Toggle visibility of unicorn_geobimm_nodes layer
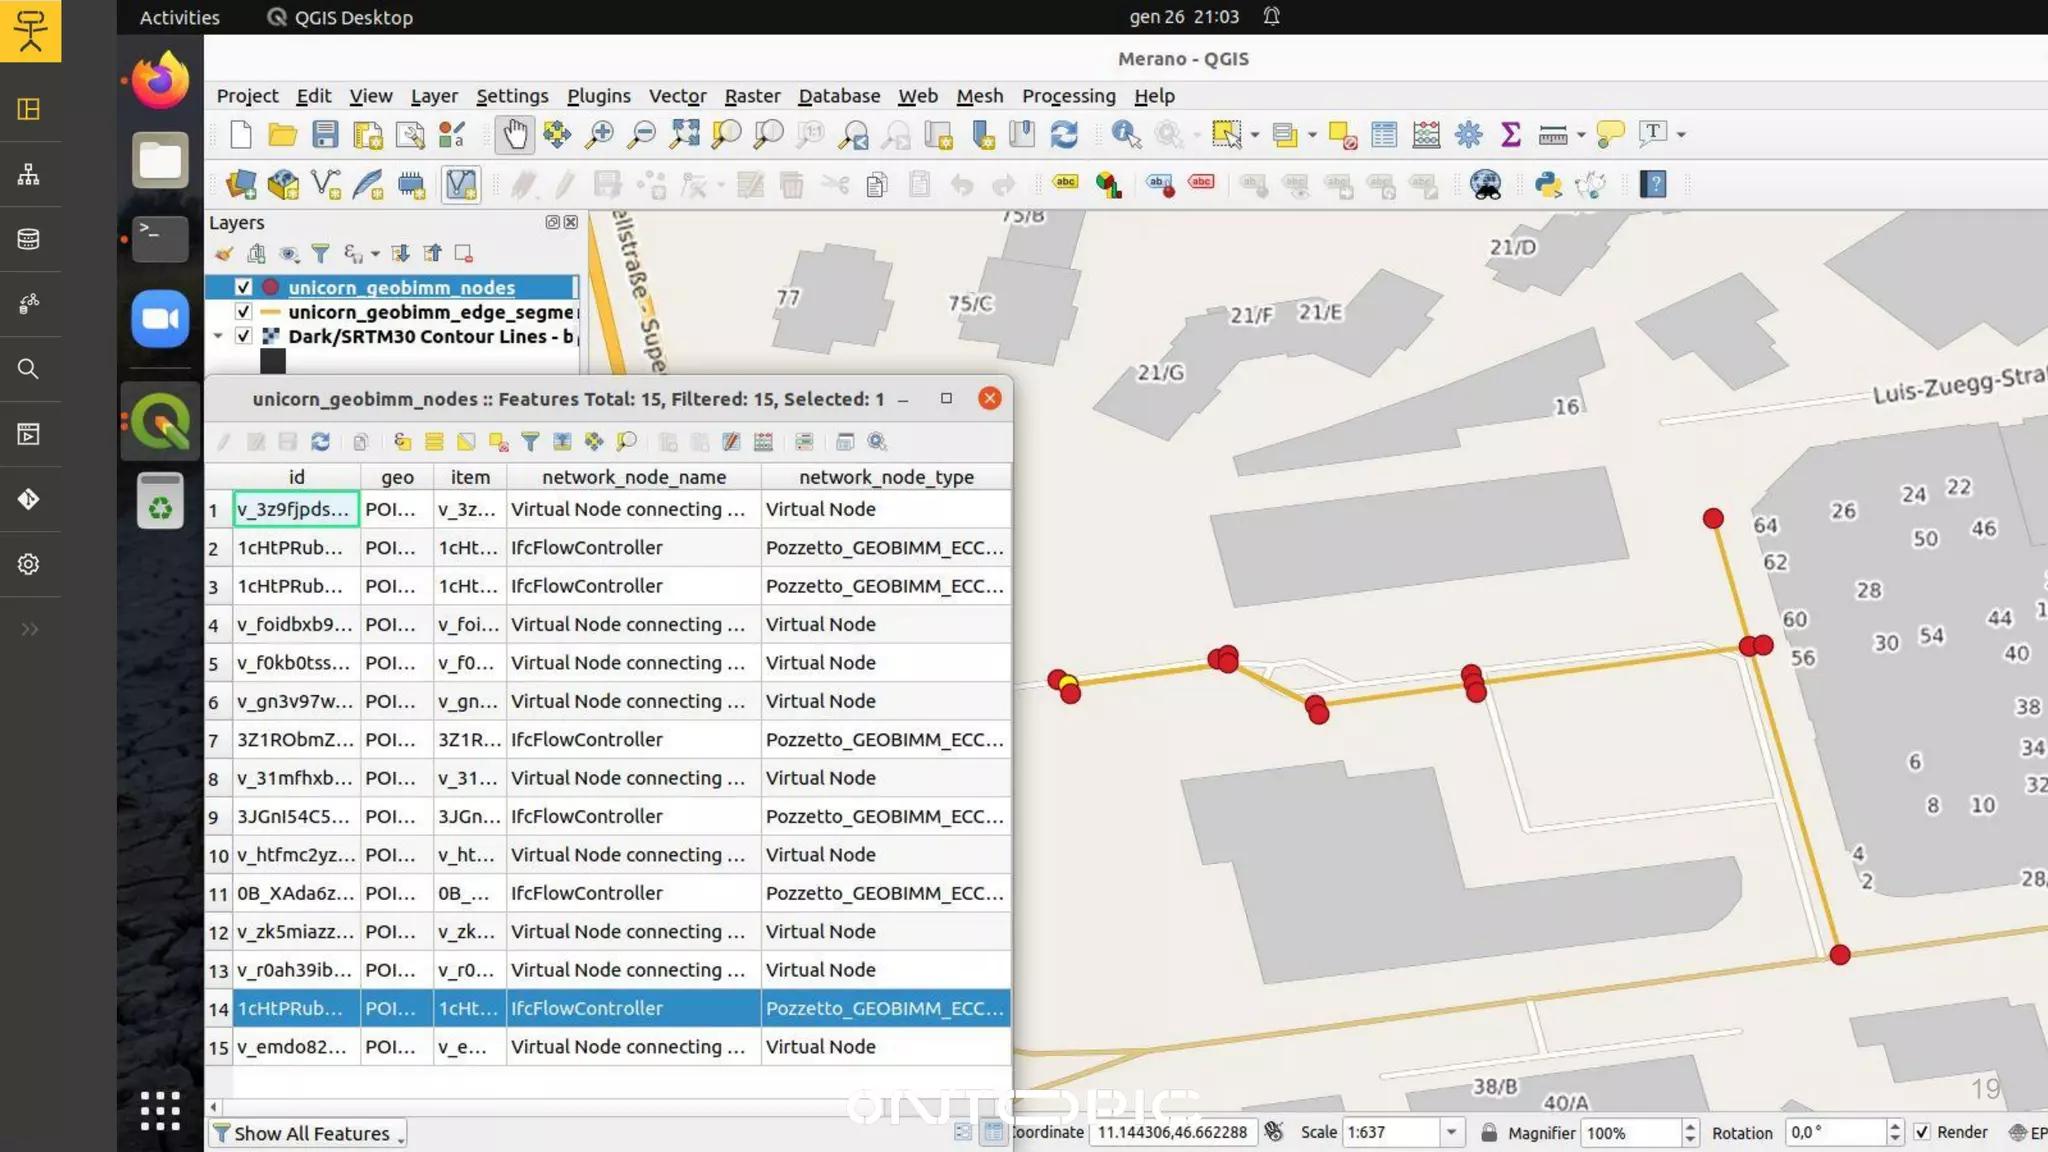The height and width of the screenshot is (1152, 2048). point(243,288)
